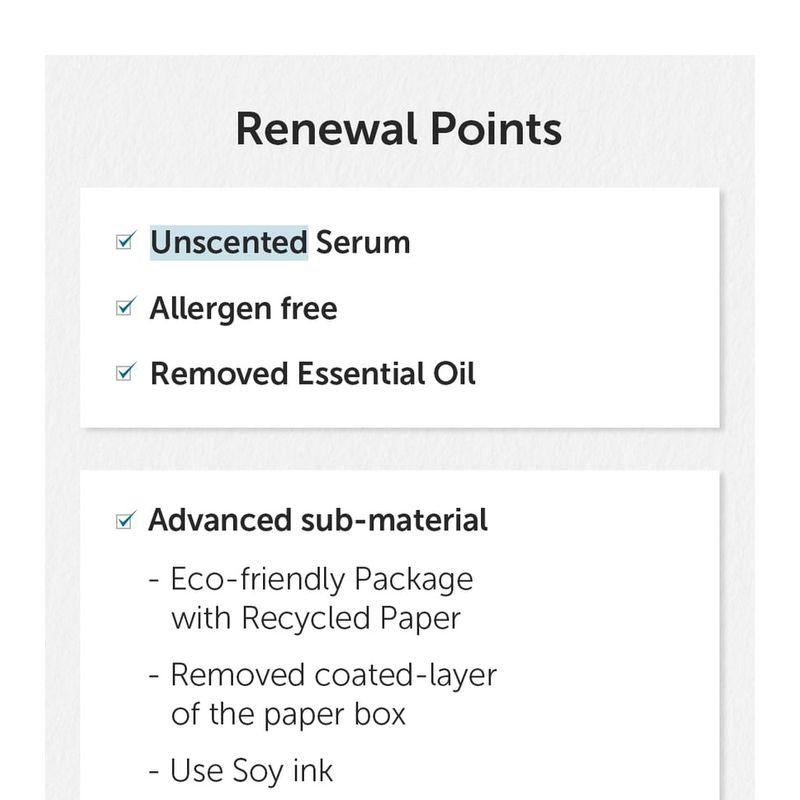The image size is (800, 800).
Task: Click the Use Soy ink text
Action: pyautogui.click(x=251, y=770)
